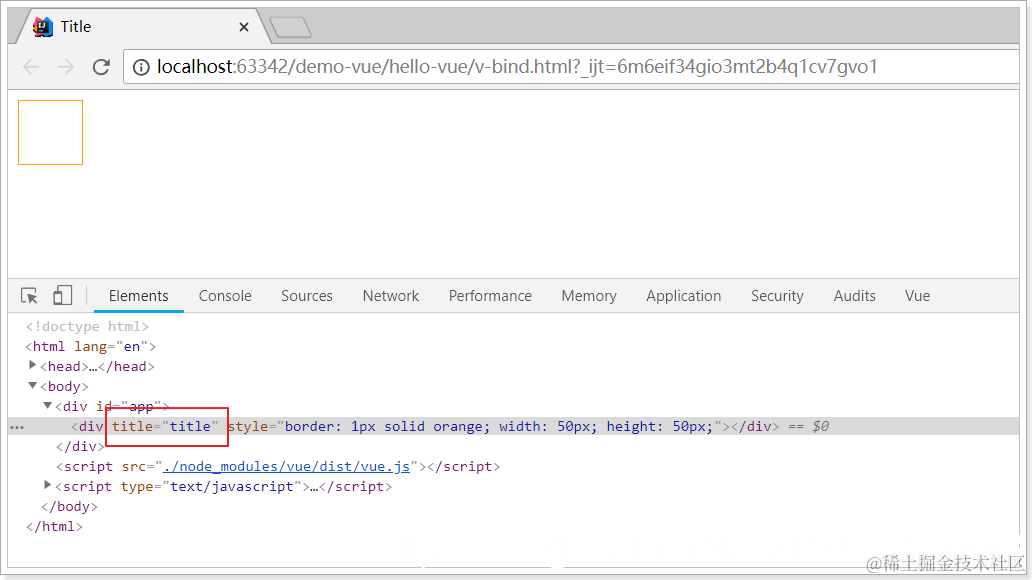Click the address bar URL field
Image resolution: width=1032 pixels, height=580 pixels.
pos(570,66)
